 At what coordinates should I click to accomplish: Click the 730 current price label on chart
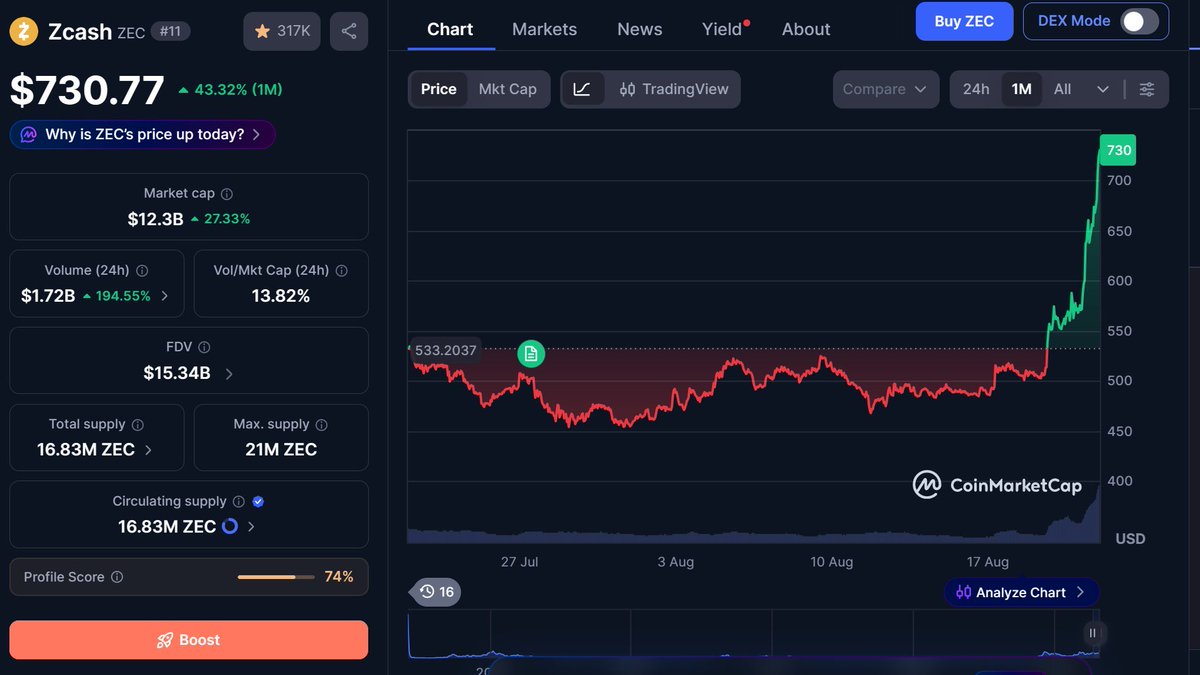pos(1118,151)
